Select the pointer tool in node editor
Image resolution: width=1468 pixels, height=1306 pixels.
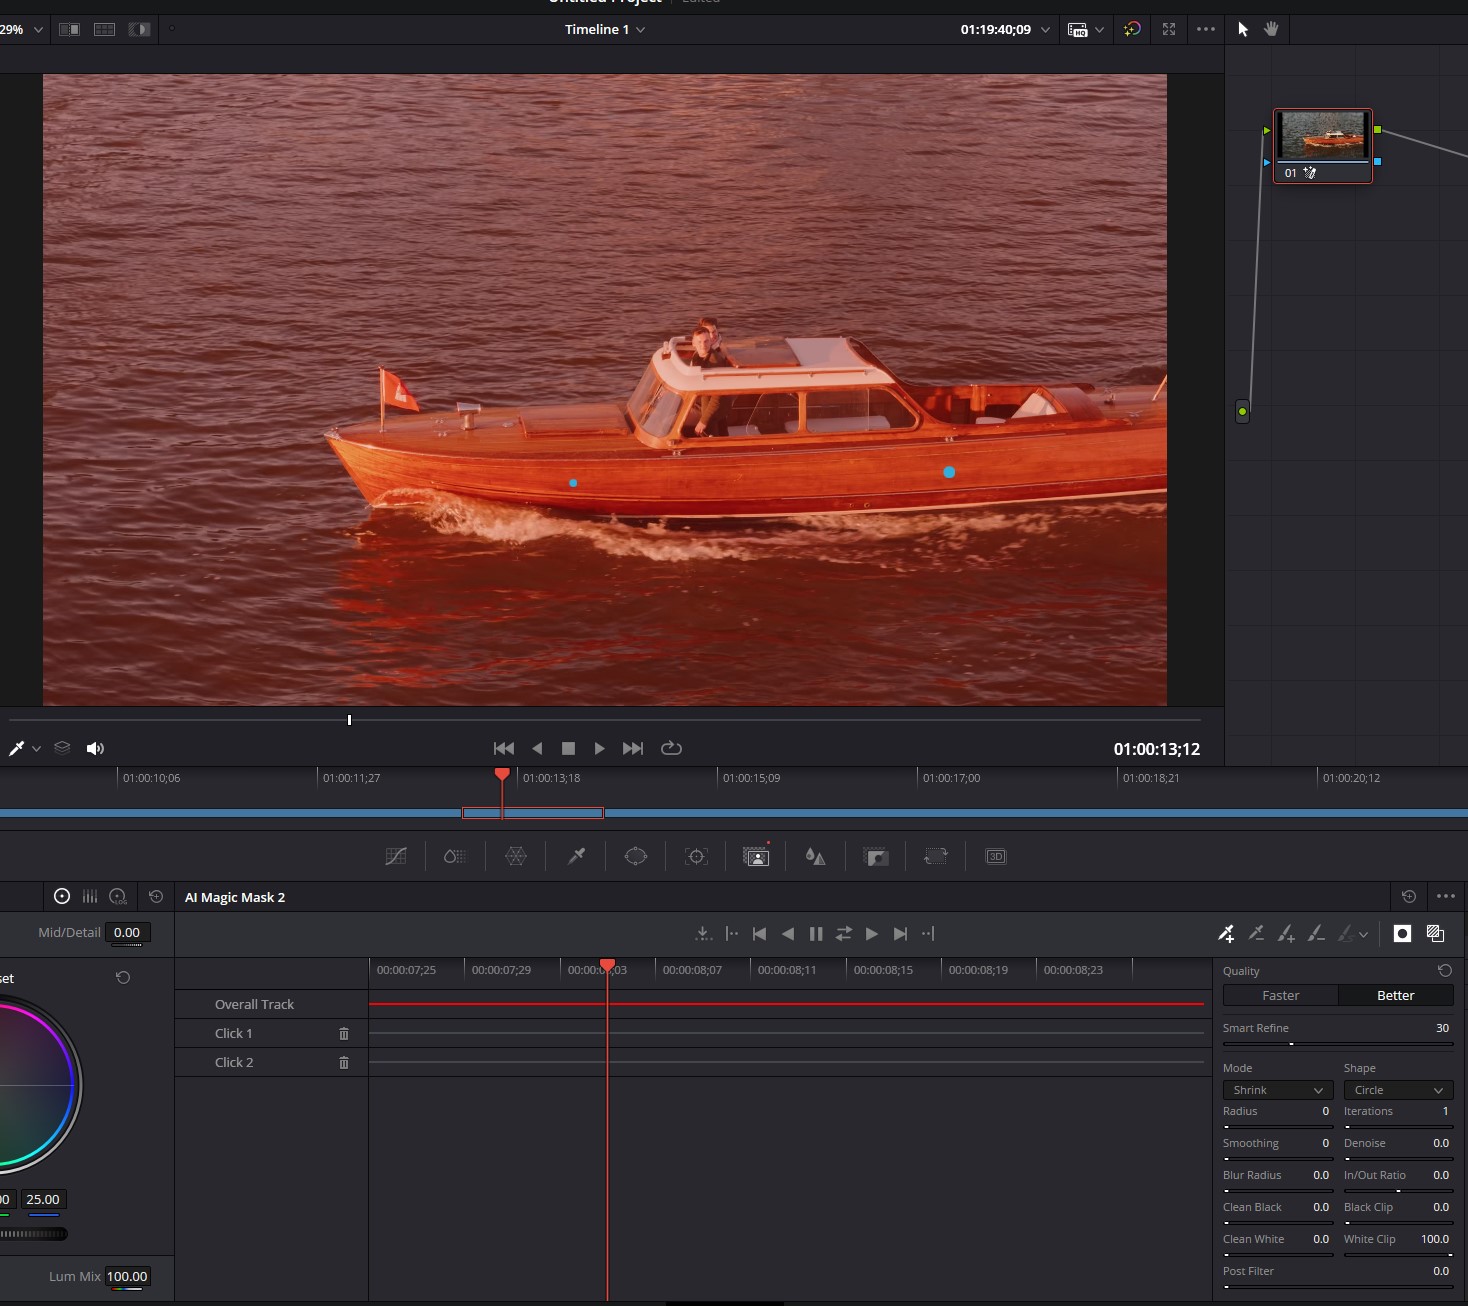click(1243, 29)
